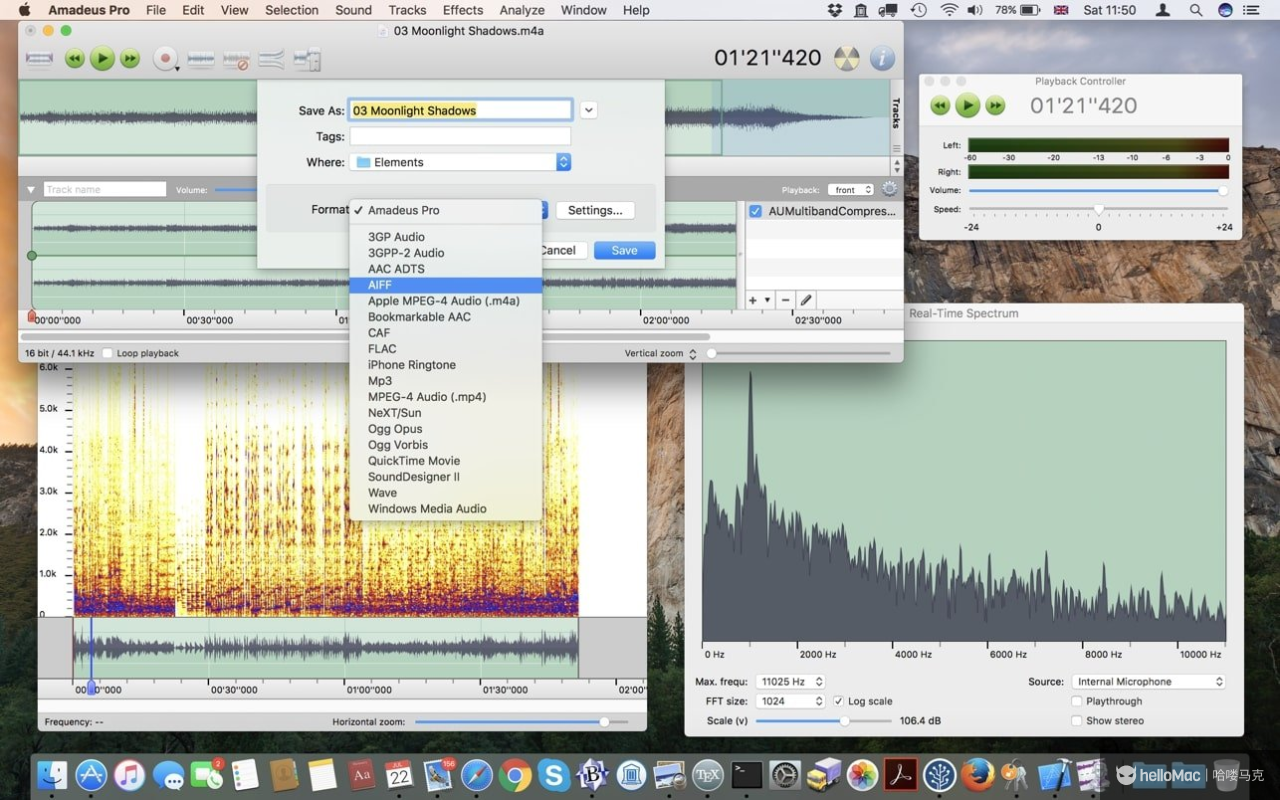Uncheck the AUMultibandCompressor effect checkbox
The height and width of the screenshot is (800, 1280).
tap(755, 211)
